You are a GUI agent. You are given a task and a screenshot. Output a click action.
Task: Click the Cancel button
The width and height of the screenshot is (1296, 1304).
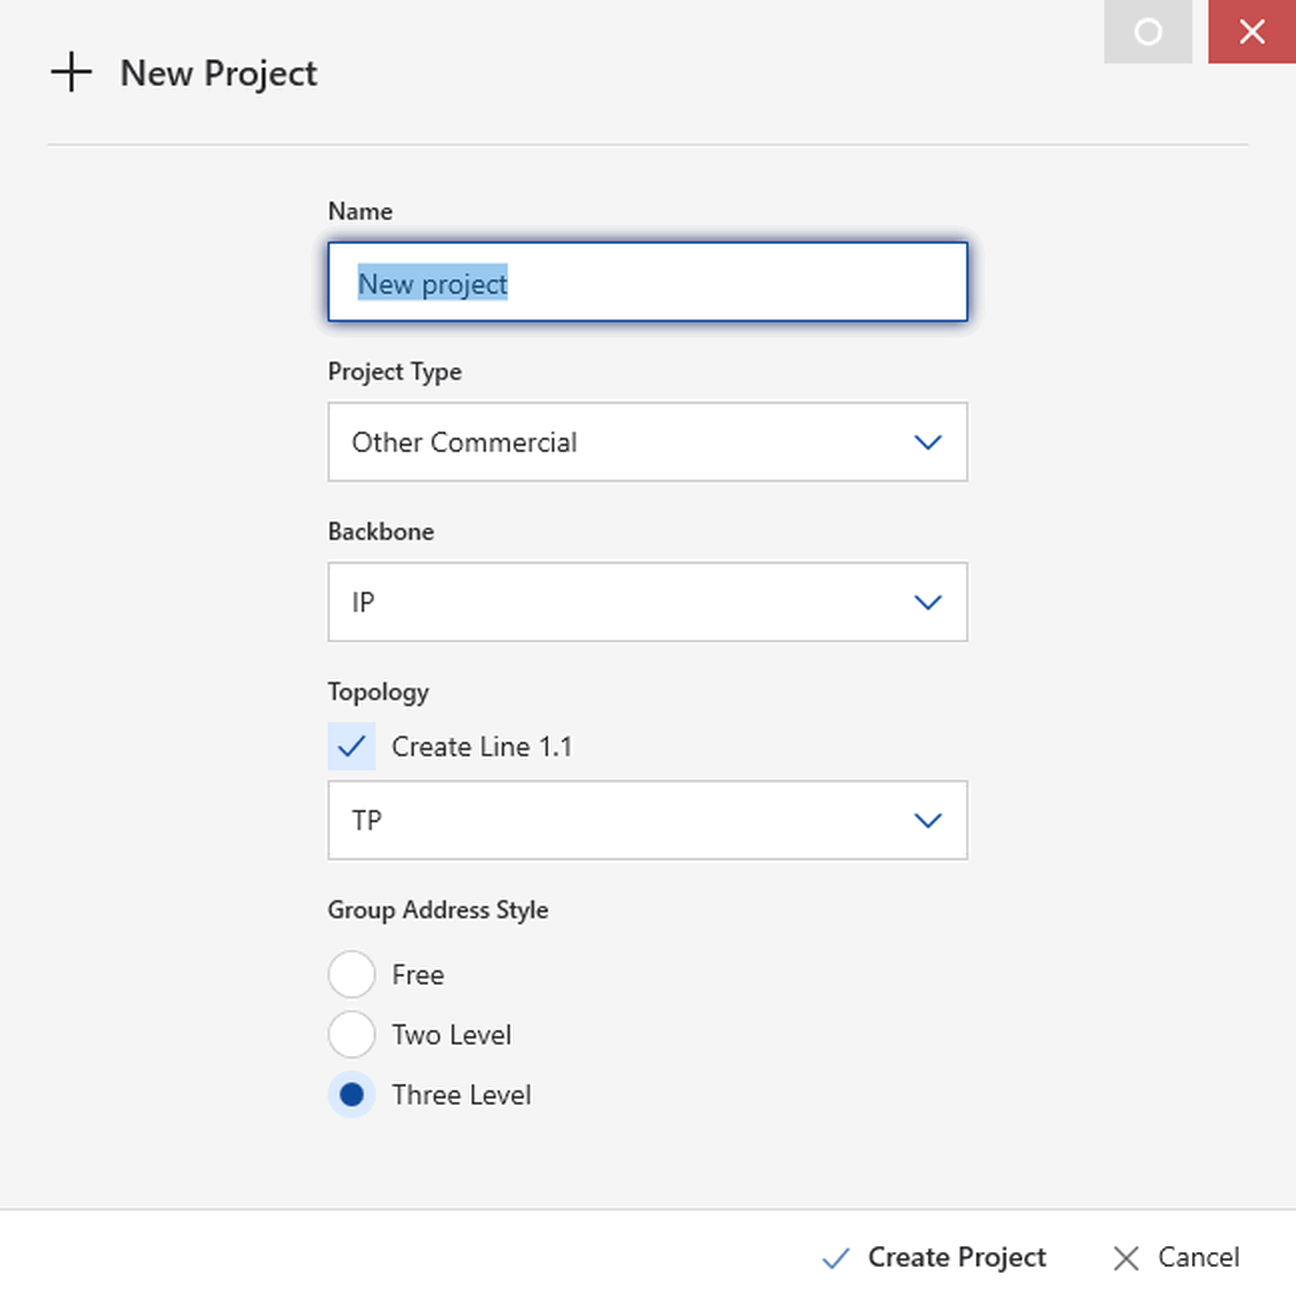(x=1177, y=1257)
